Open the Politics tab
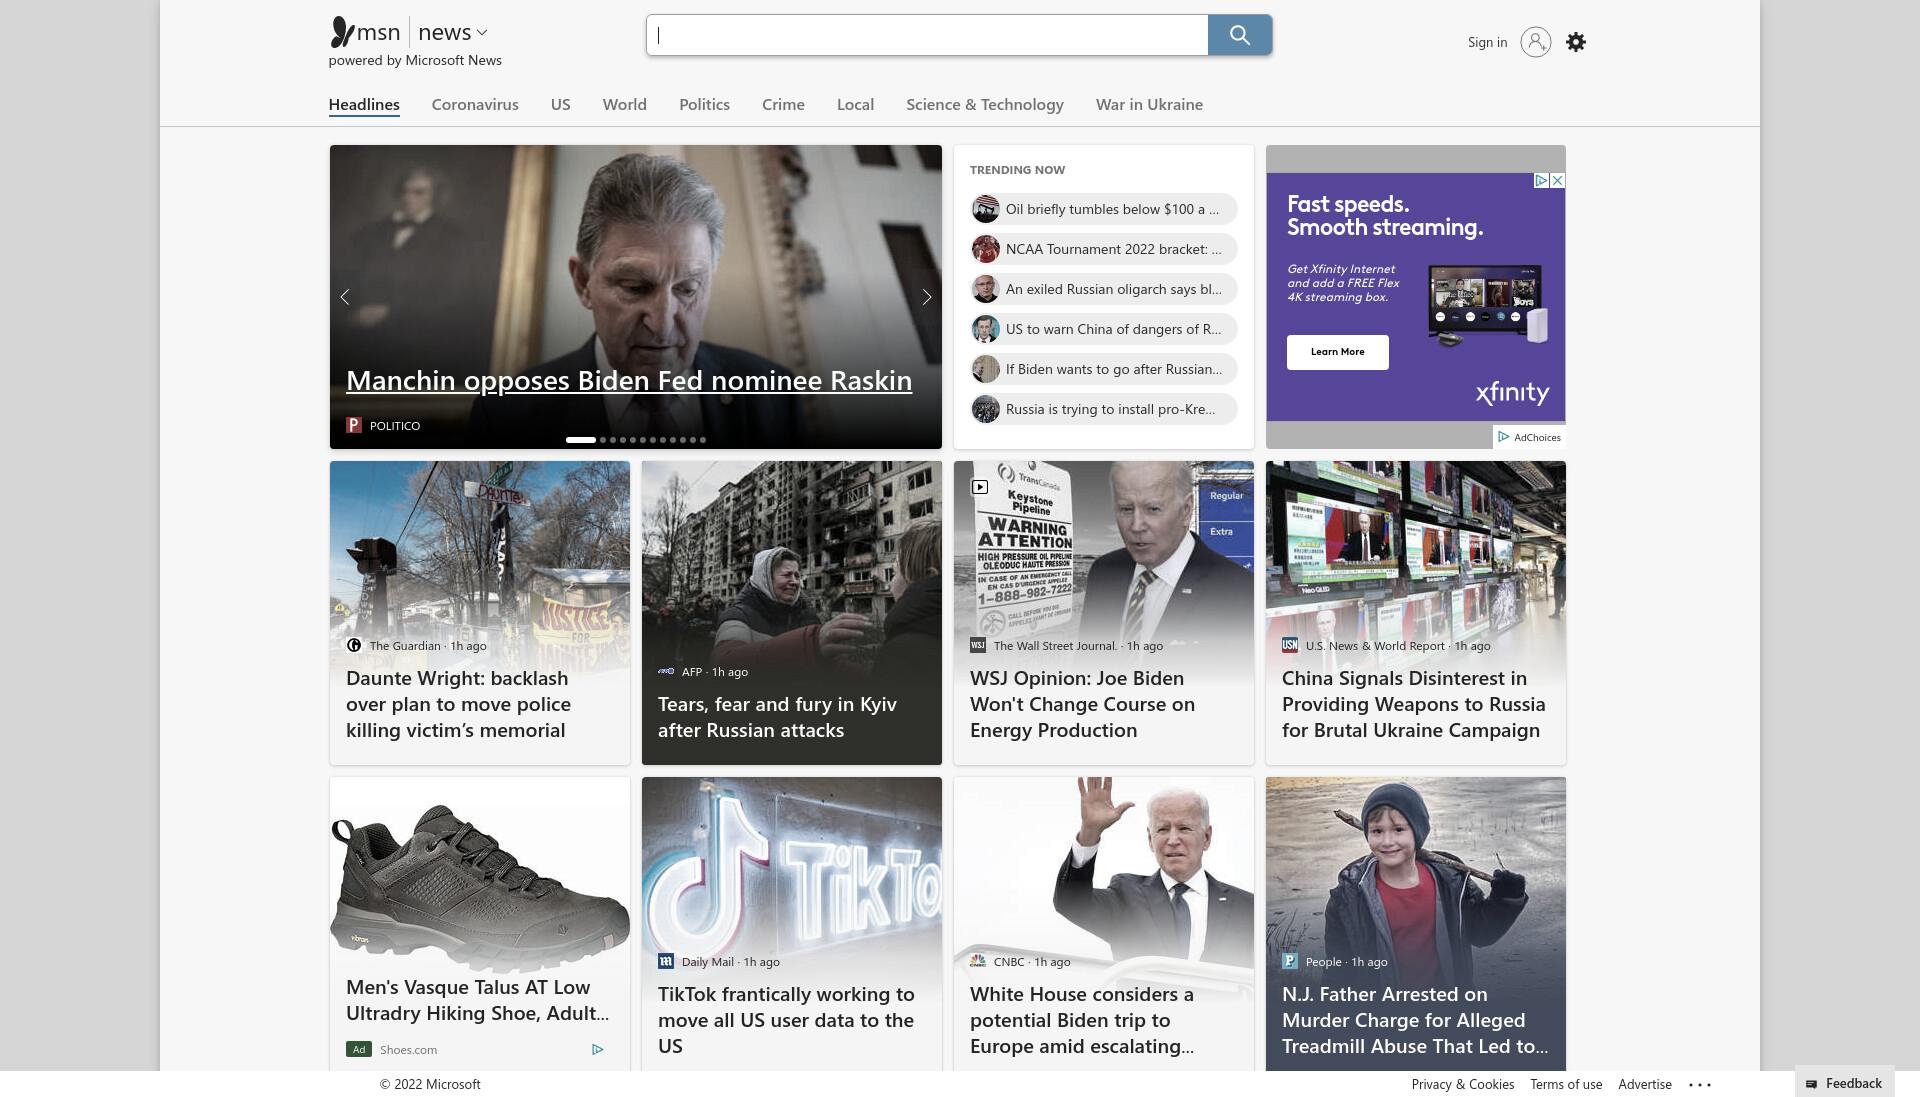Screen dimensions: 1920x1097 pyautogui.click(x=704, y=105)
